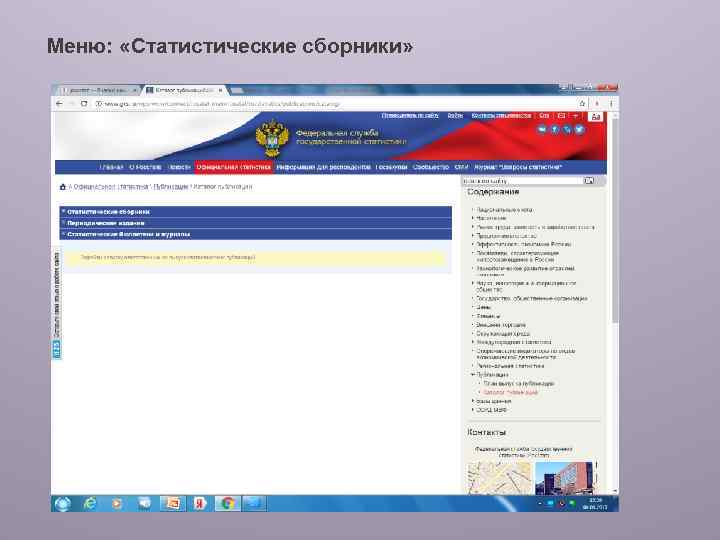Open the Войти link in header
Viewport: 720px width, 540px height.
(x=455, y=116)
